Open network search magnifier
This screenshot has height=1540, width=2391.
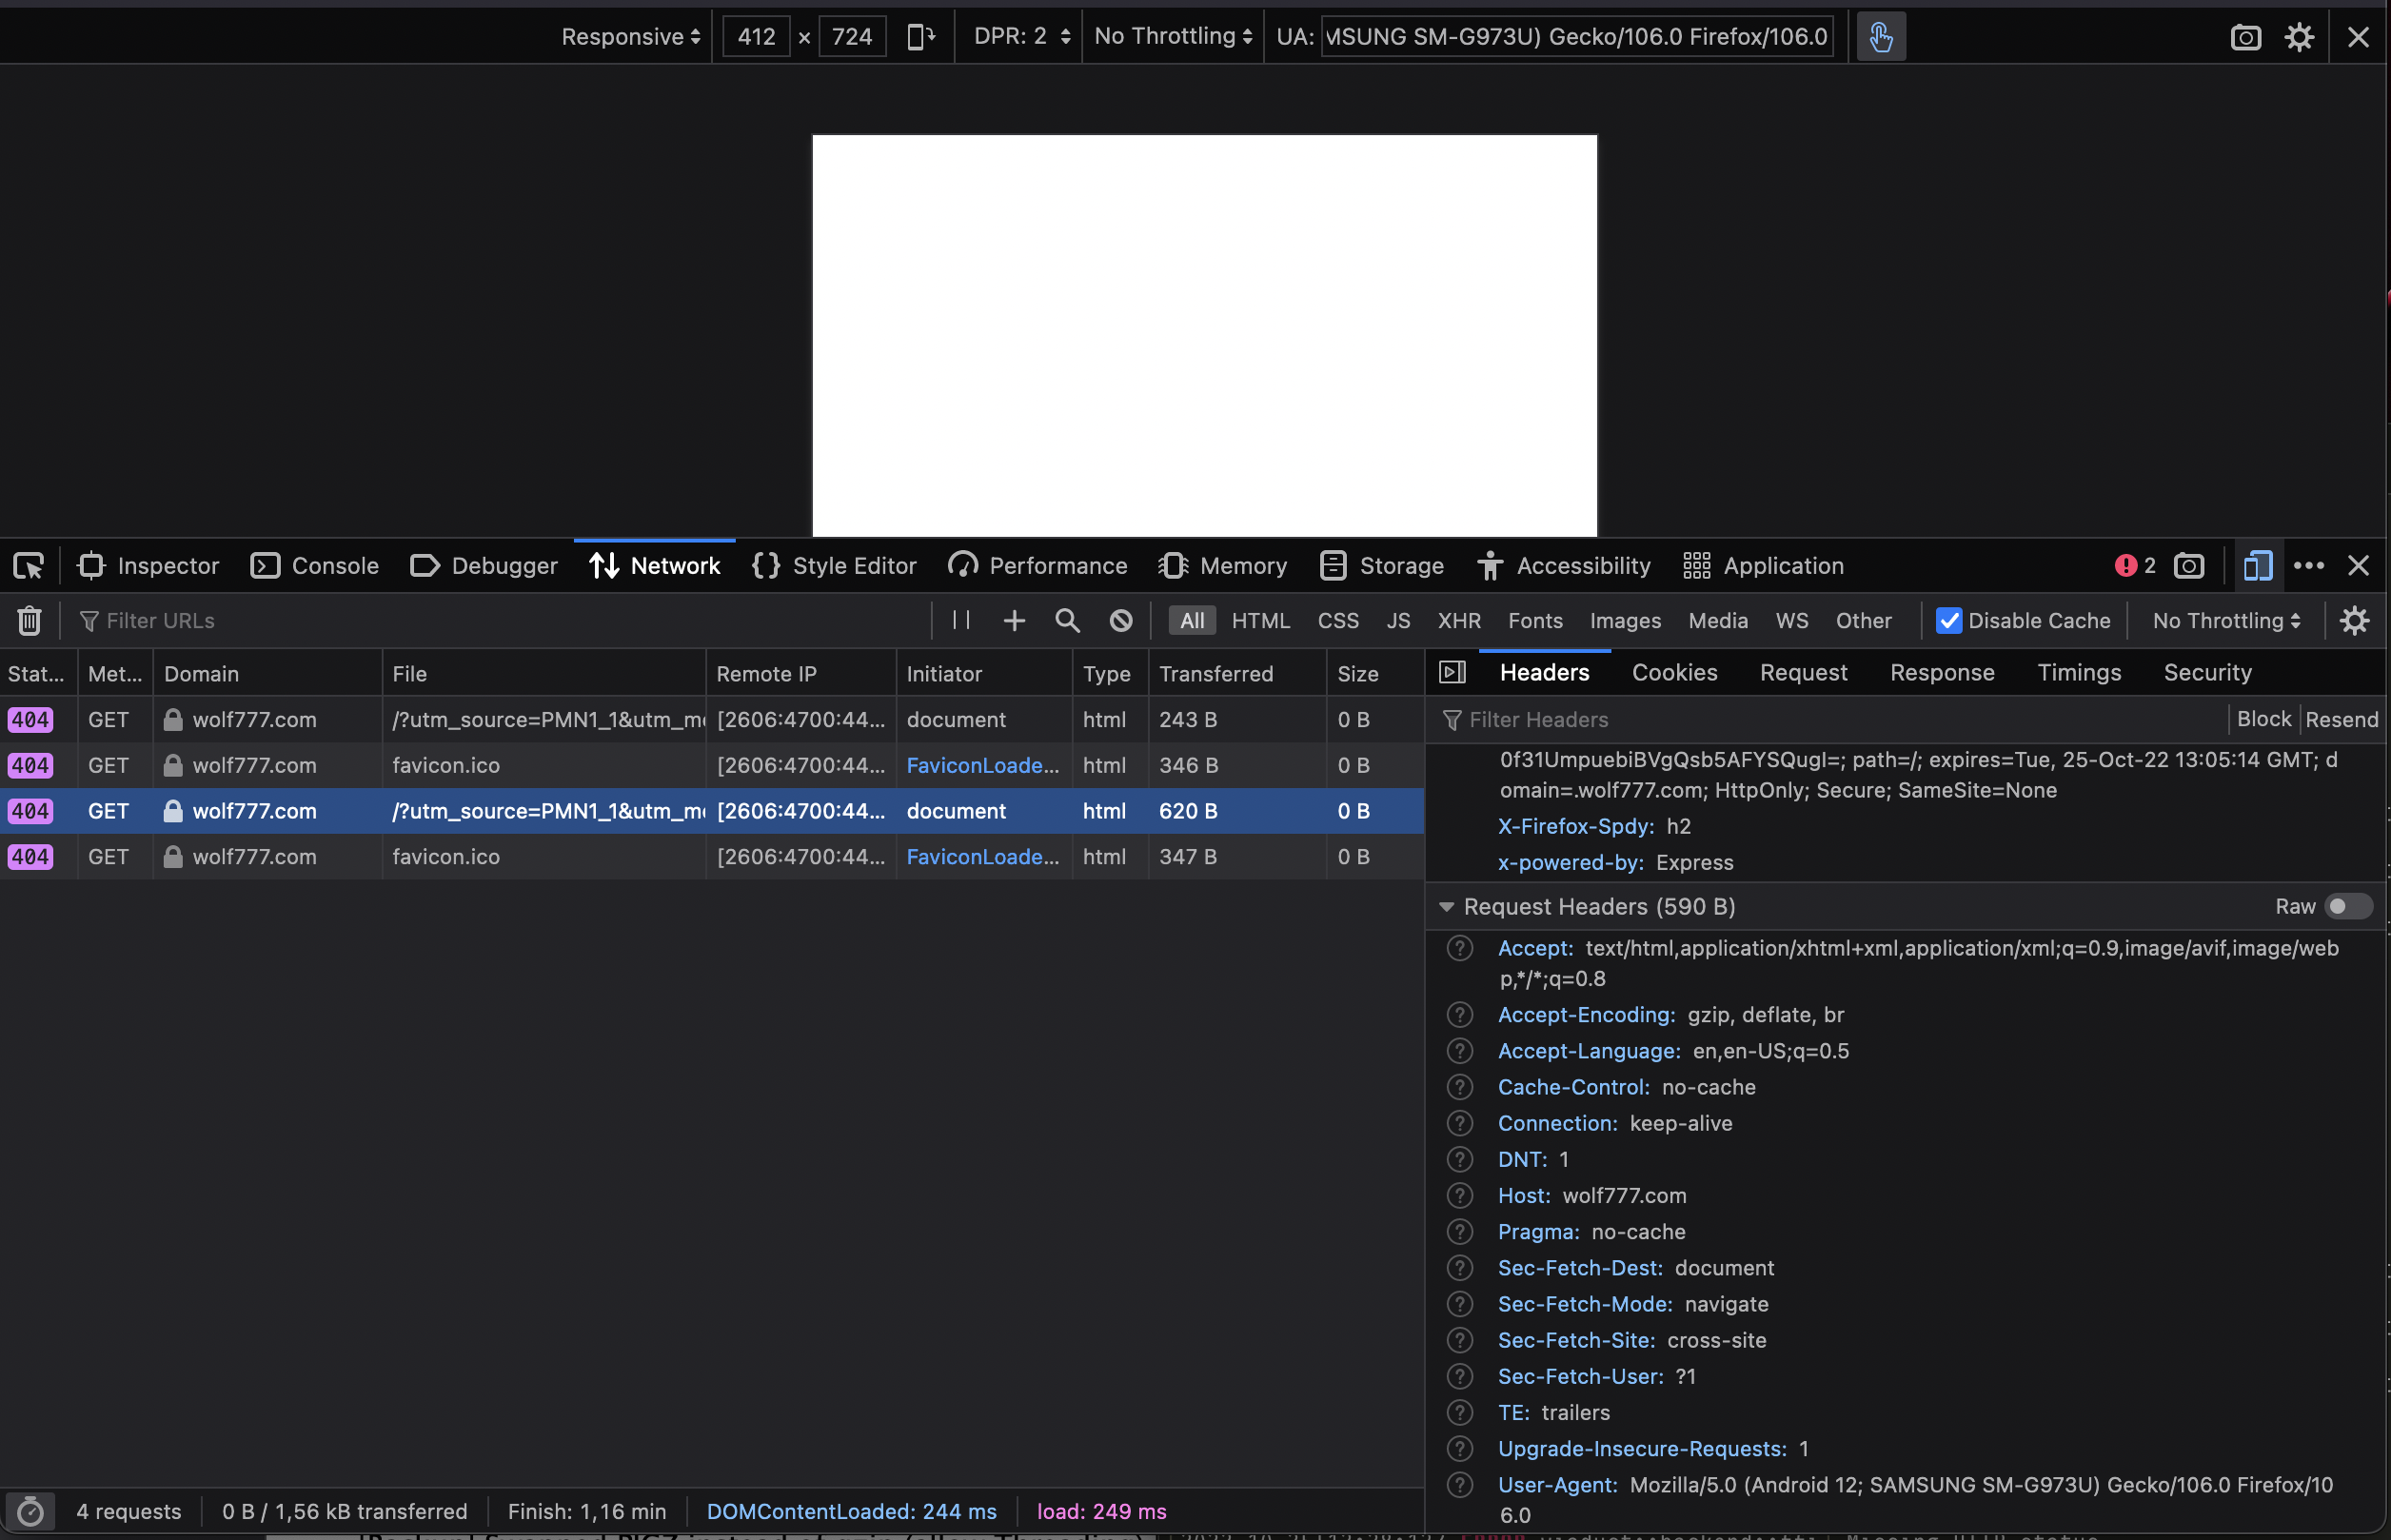(1067, 621)
